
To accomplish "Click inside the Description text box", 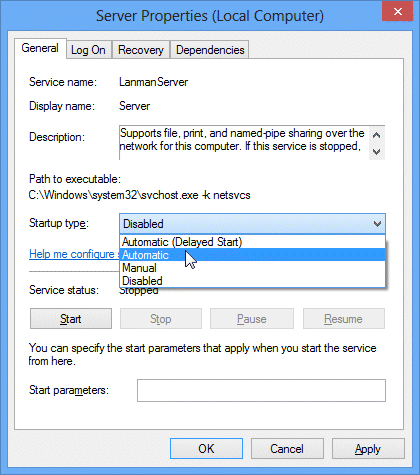I will pyautogui.click(x=244, y=143).
